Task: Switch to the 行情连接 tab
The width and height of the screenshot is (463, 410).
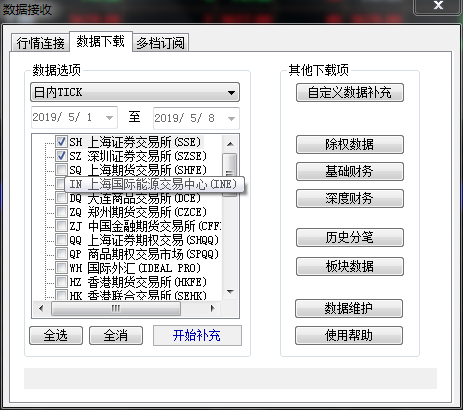Action: click(x=40, y=43)
